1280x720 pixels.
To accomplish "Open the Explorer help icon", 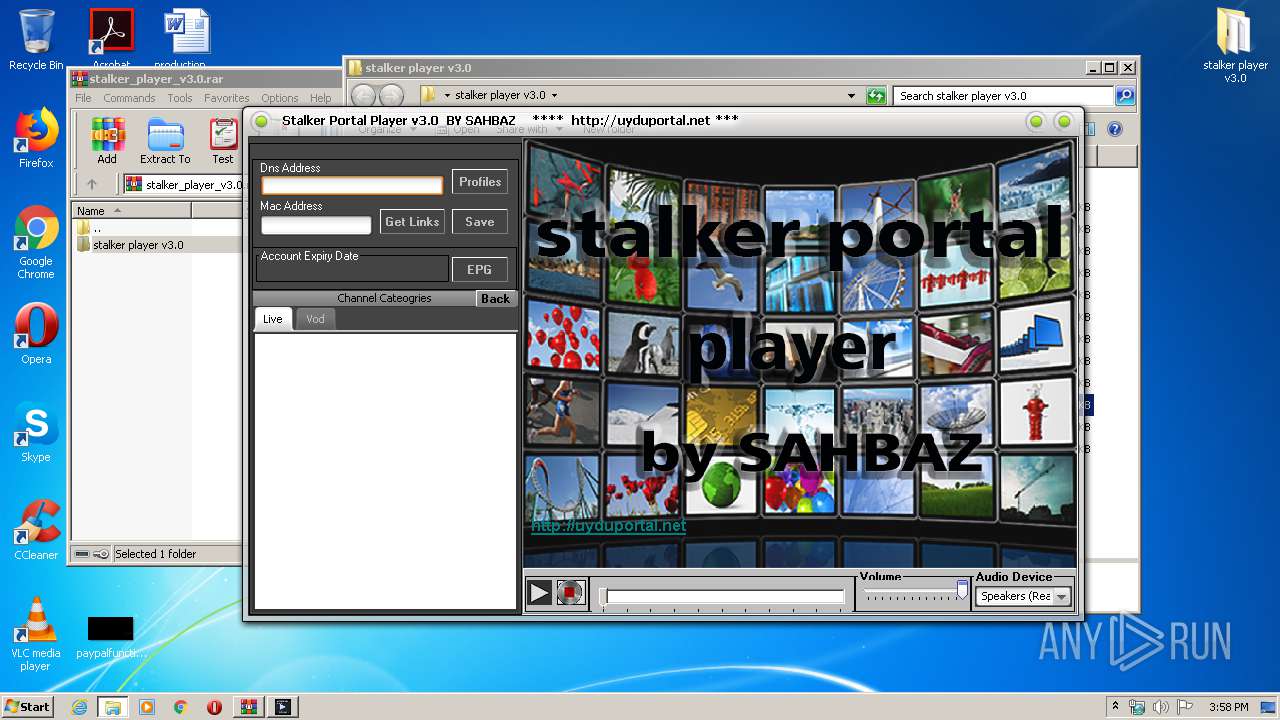I will point(1115,129).
